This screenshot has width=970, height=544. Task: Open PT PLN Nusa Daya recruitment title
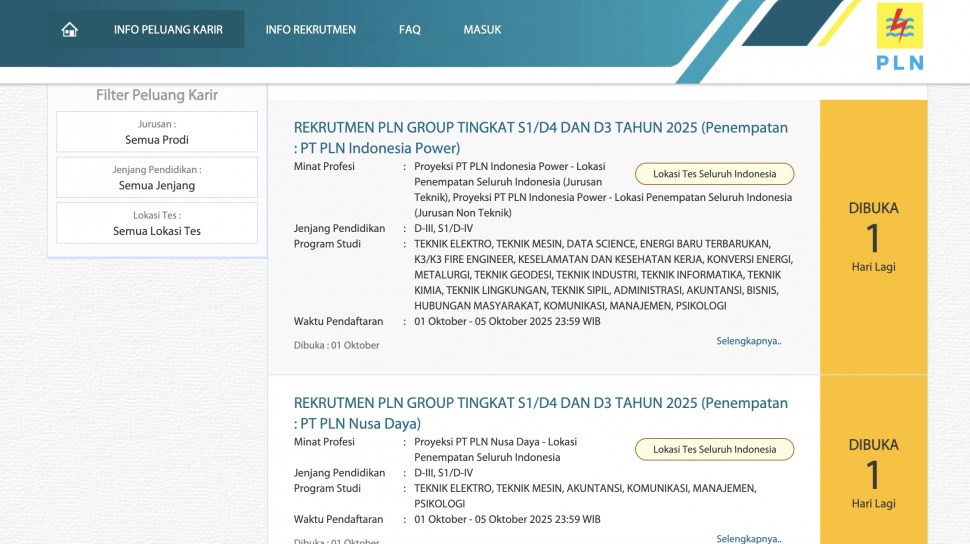click(x=541, y=413)
